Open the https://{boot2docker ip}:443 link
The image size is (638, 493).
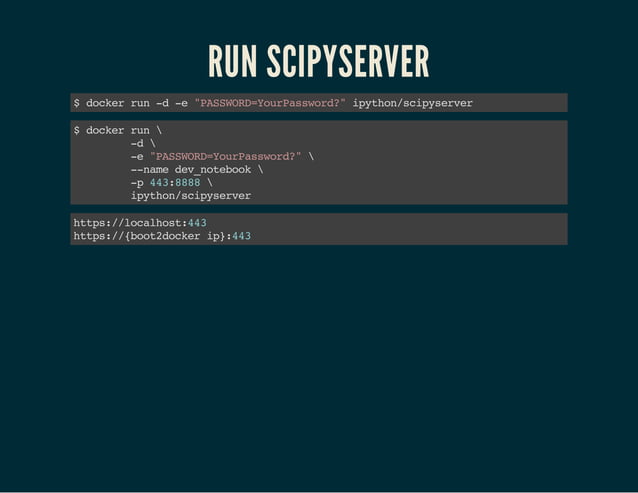(160, 236)
